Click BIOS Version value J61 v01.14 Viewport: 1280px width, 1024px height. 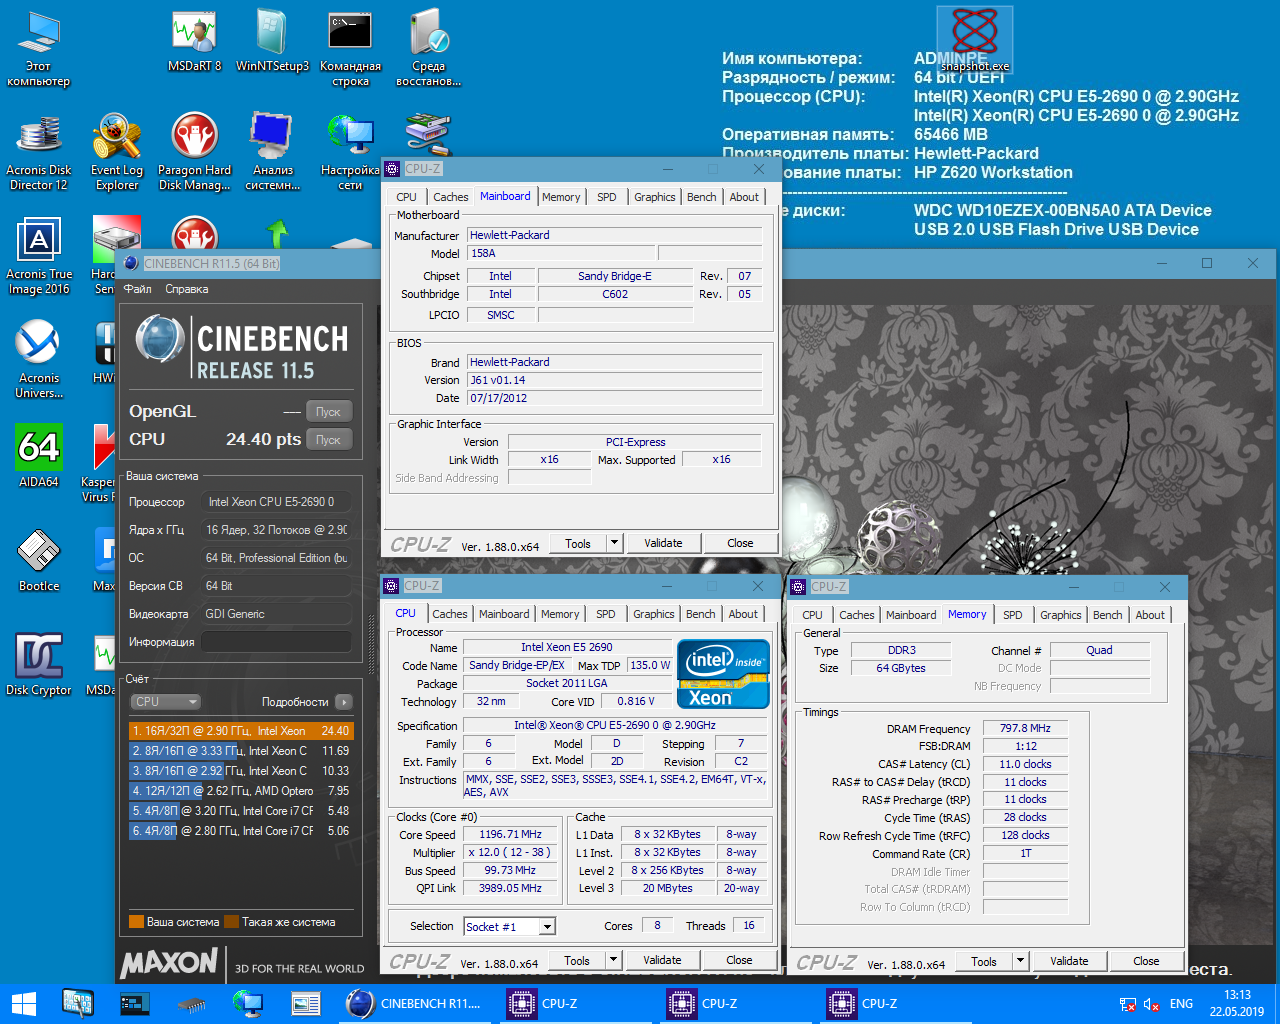615,380
